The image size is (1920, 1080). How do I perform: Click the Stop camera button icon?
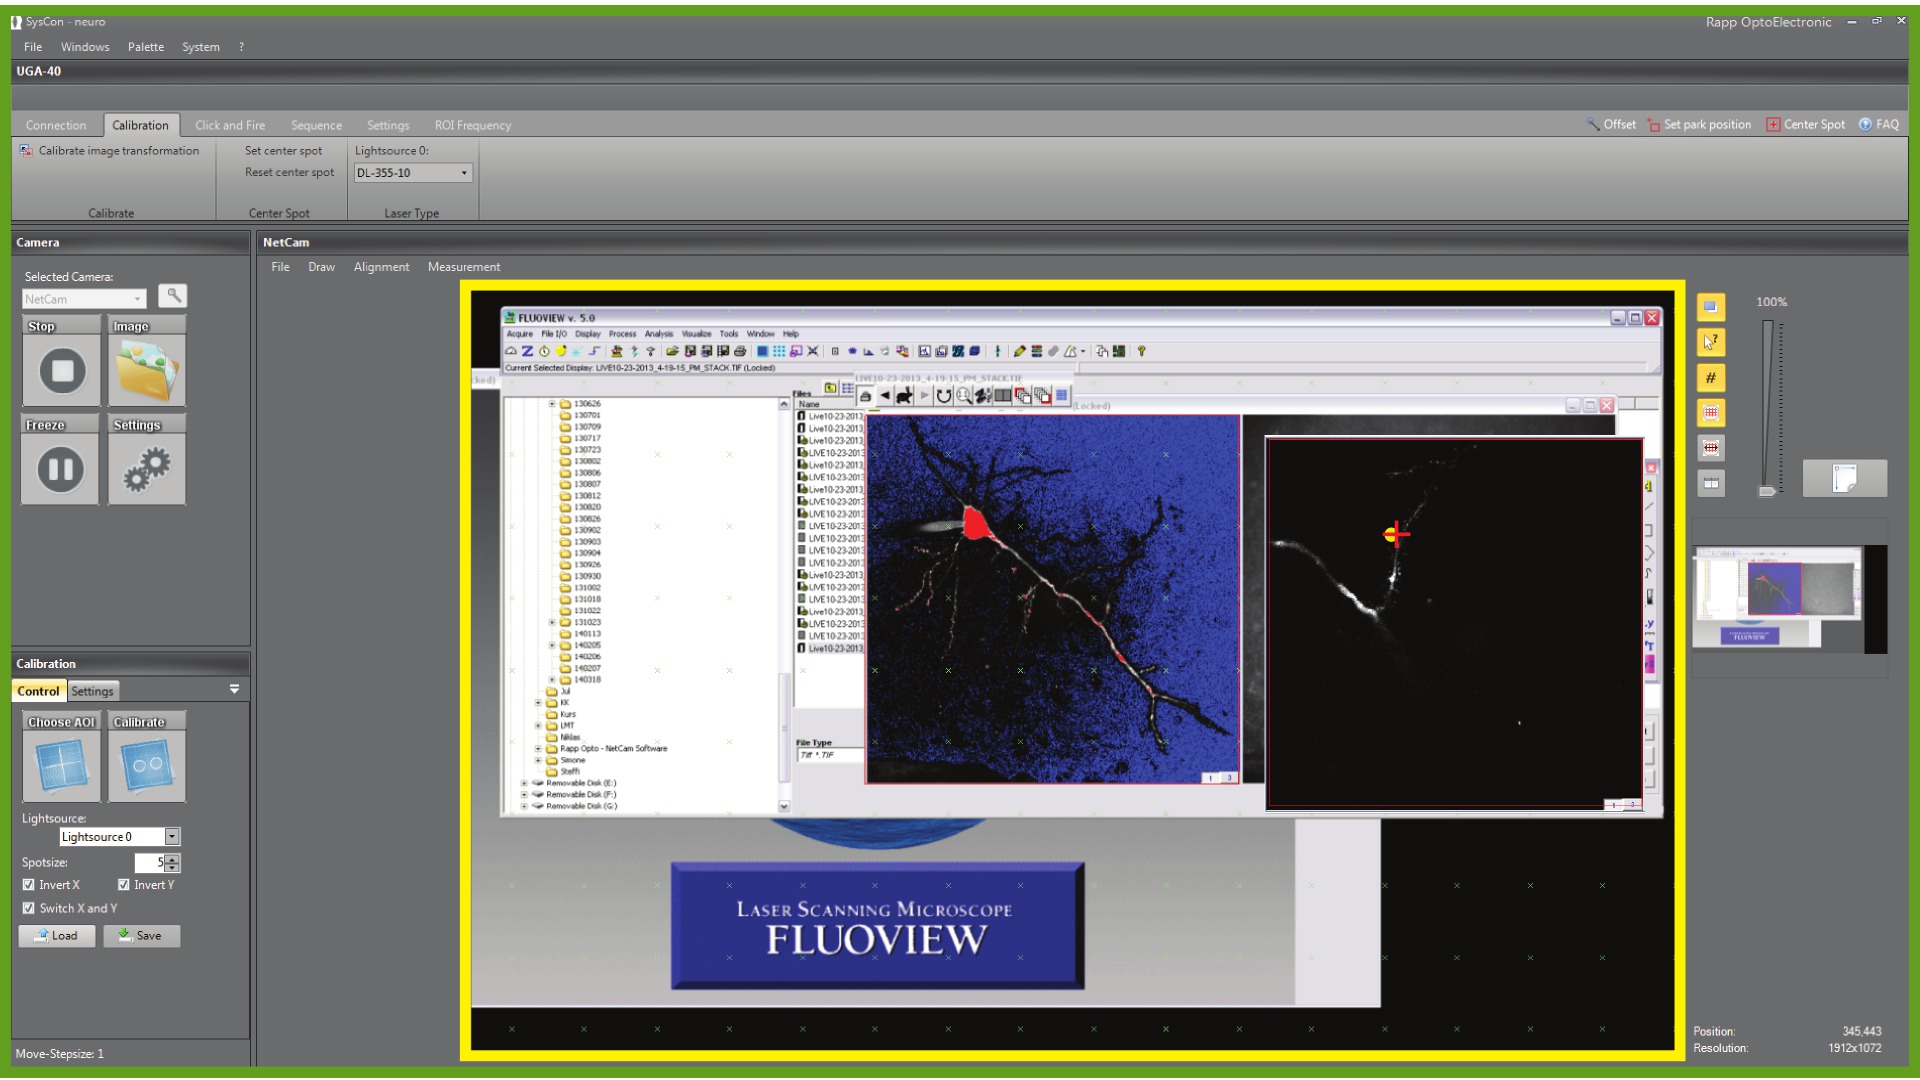(62, 371)
